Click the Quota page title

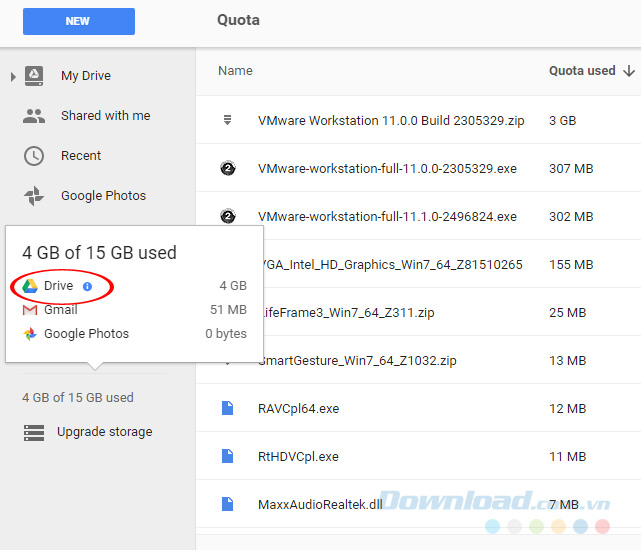coord(238,20)
